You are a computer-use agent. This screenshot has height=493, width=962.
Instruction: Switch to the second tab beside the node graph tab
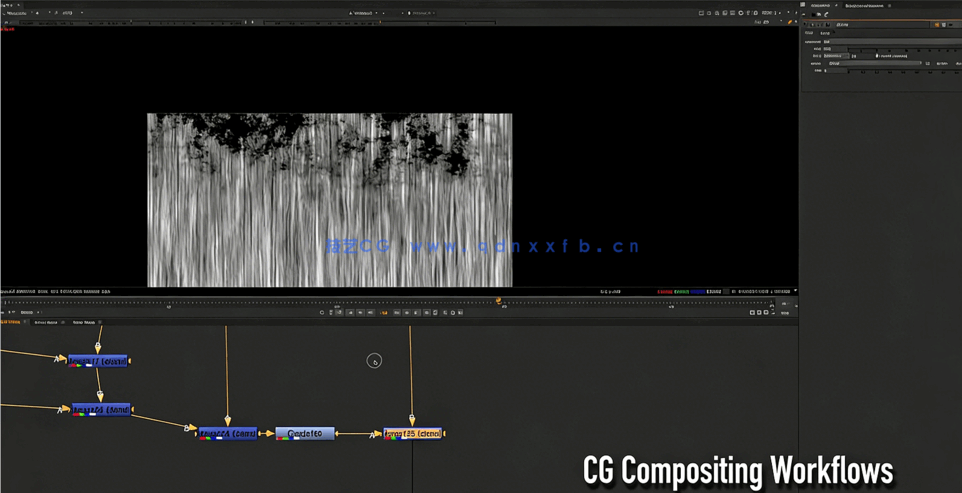[x=46, y=322]
